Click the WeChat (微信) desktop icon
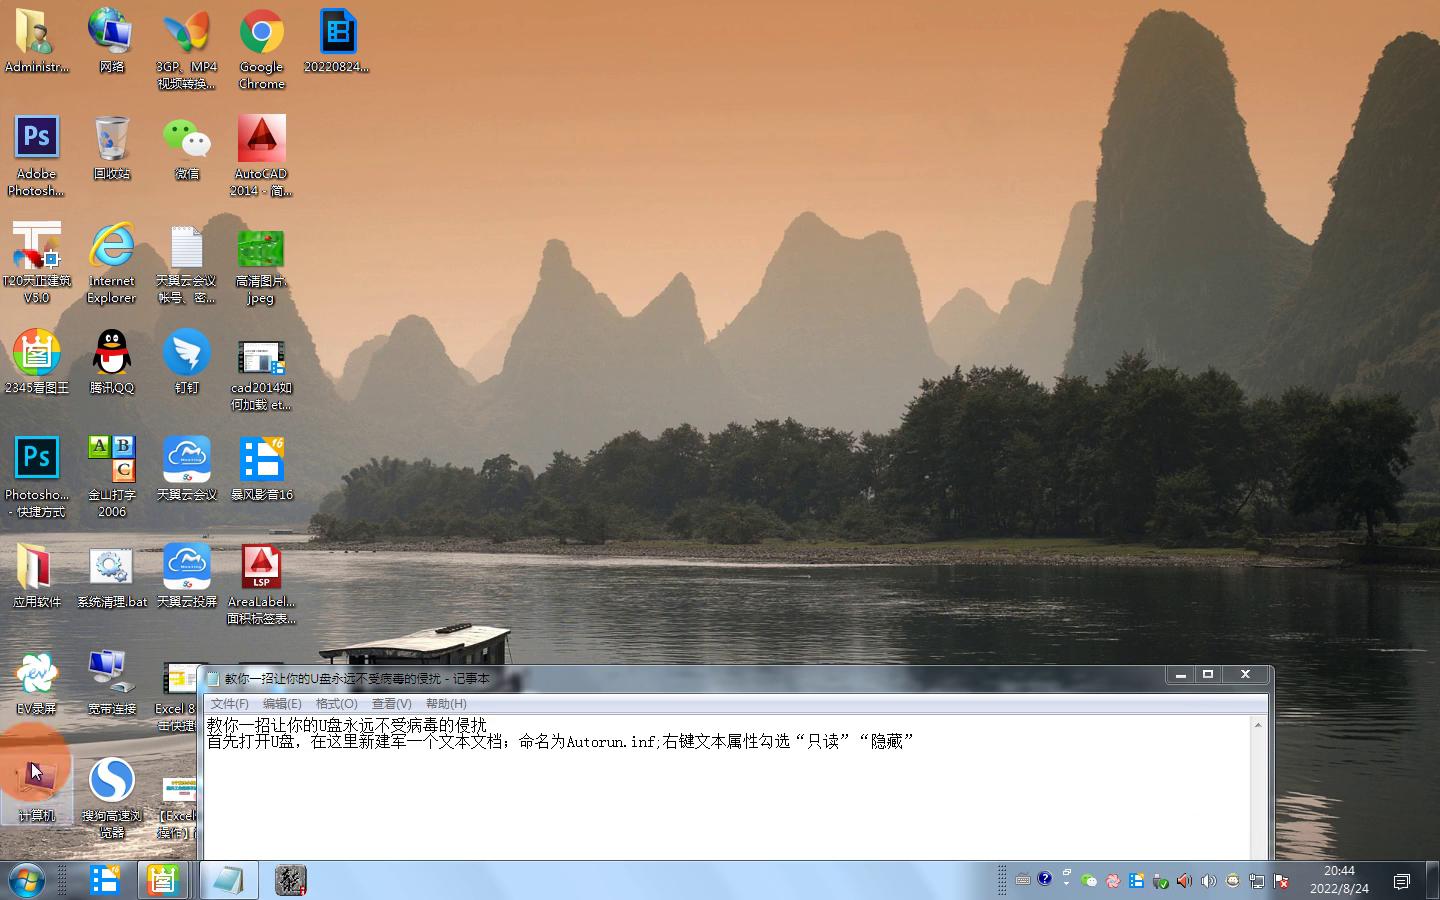1440x900 pixels. click(x=186, y=140)
